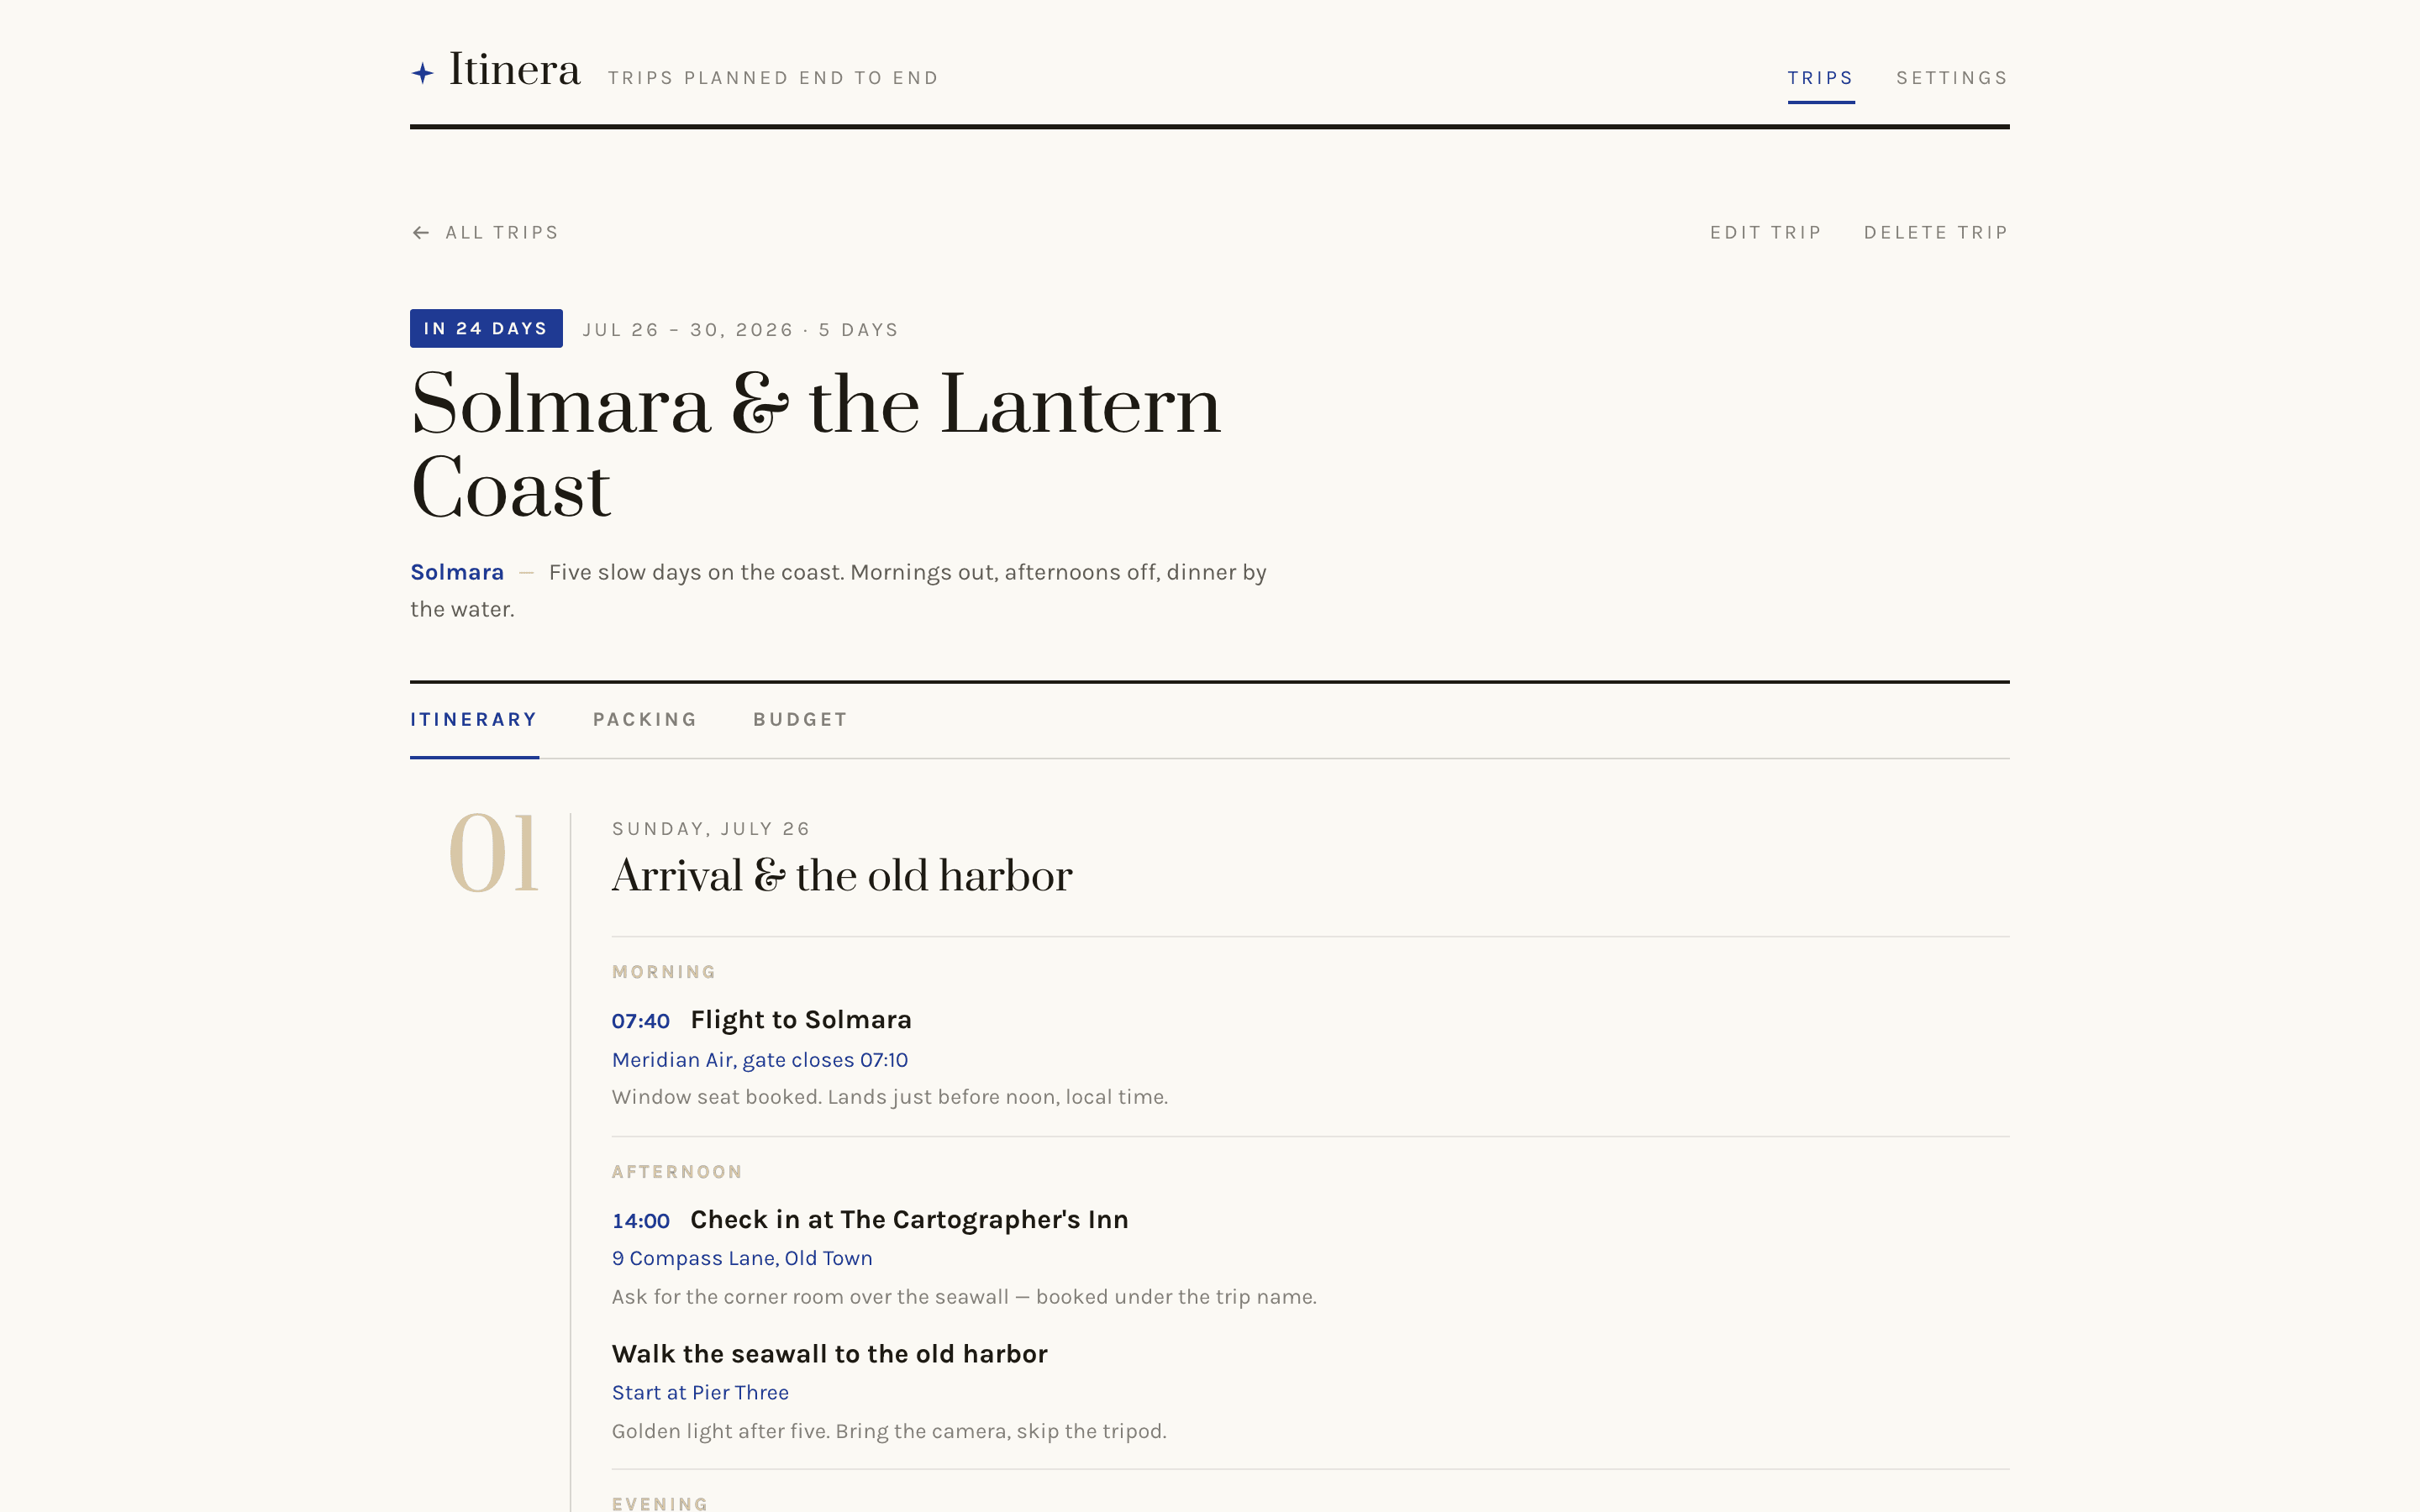Click the Itinera star logo icon

pyautogui.click(x=423, y=73)
